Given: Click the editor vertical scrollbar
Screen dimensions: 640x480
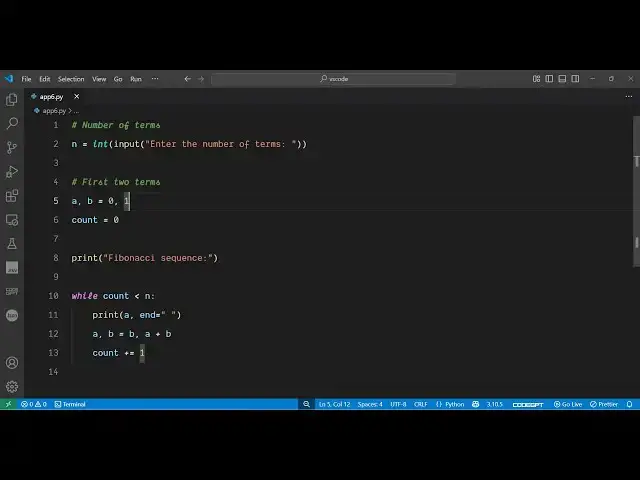Looking at the screenshot, I should [x=636, y=191].
